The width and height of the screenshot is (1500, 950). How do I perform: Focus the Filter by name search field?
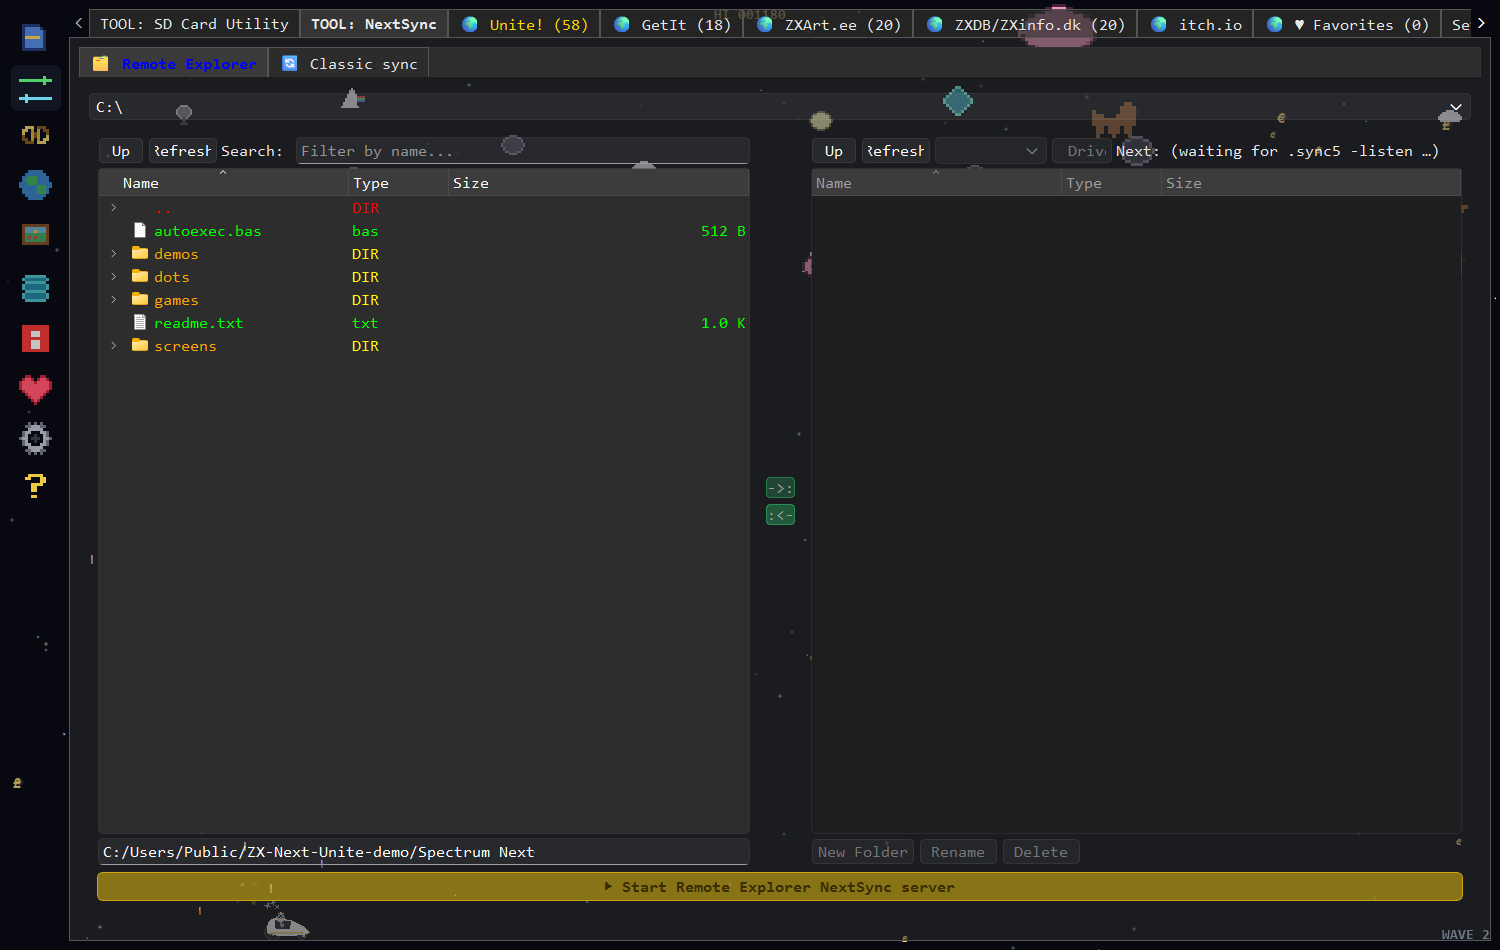click(x=522, y=151)
